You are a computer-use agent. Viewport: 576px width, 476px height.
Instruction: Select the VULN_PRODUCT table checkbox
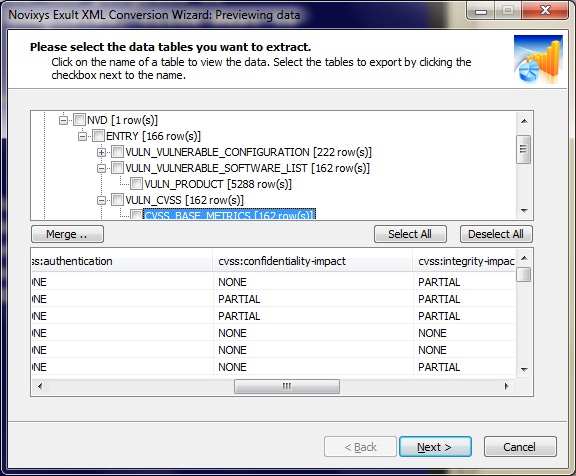click(136, 184)
